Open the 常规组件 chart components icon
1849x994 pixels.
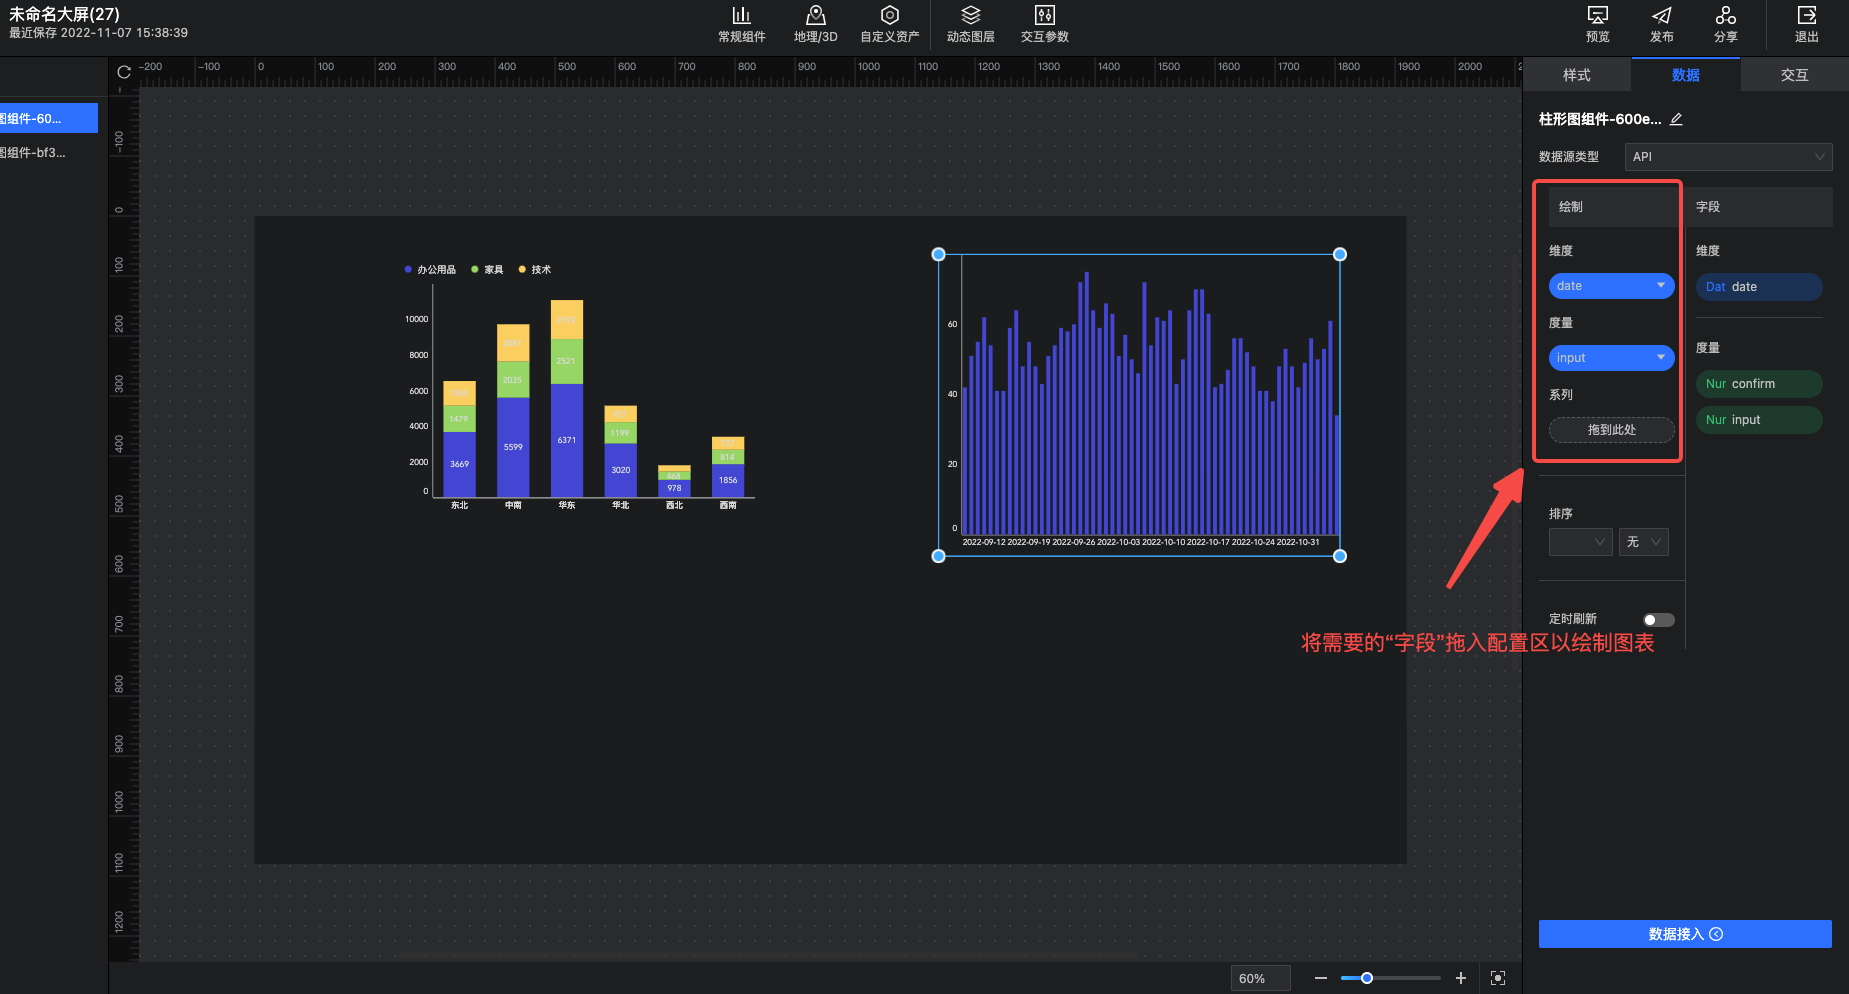point(741,16)
